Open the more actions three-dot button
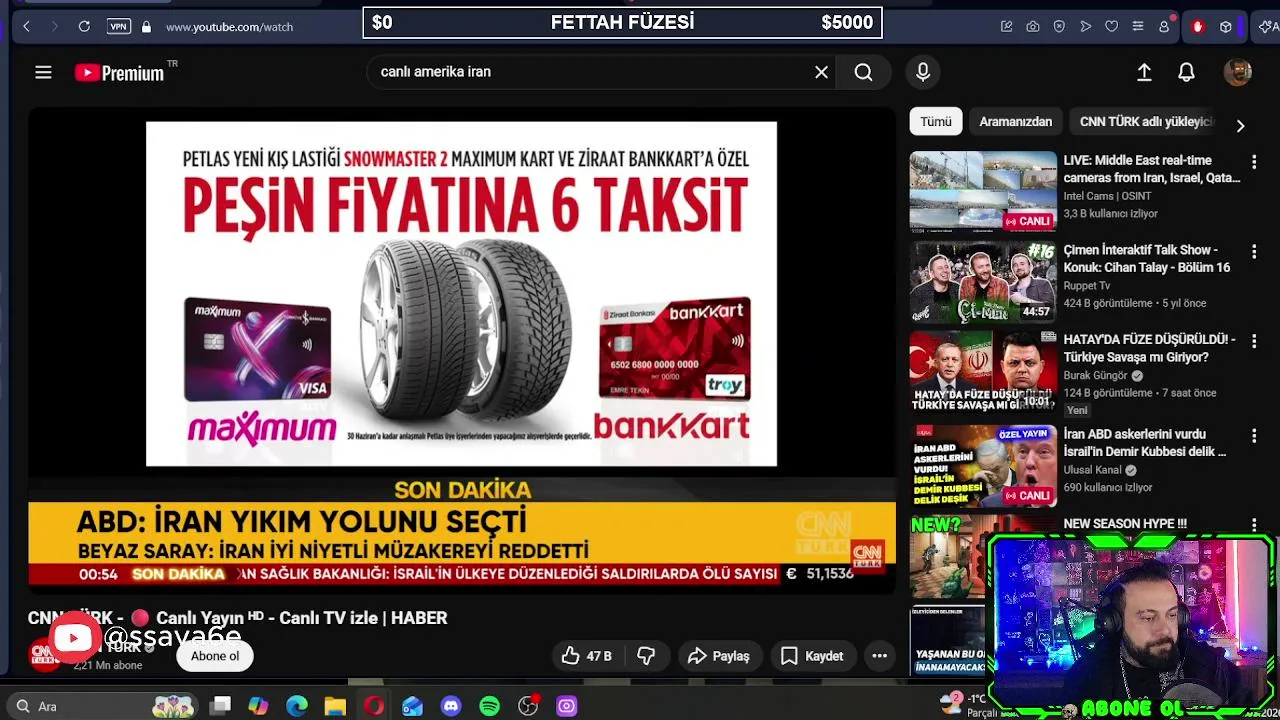The image size is (1280, 720). [x=880, y=656]
